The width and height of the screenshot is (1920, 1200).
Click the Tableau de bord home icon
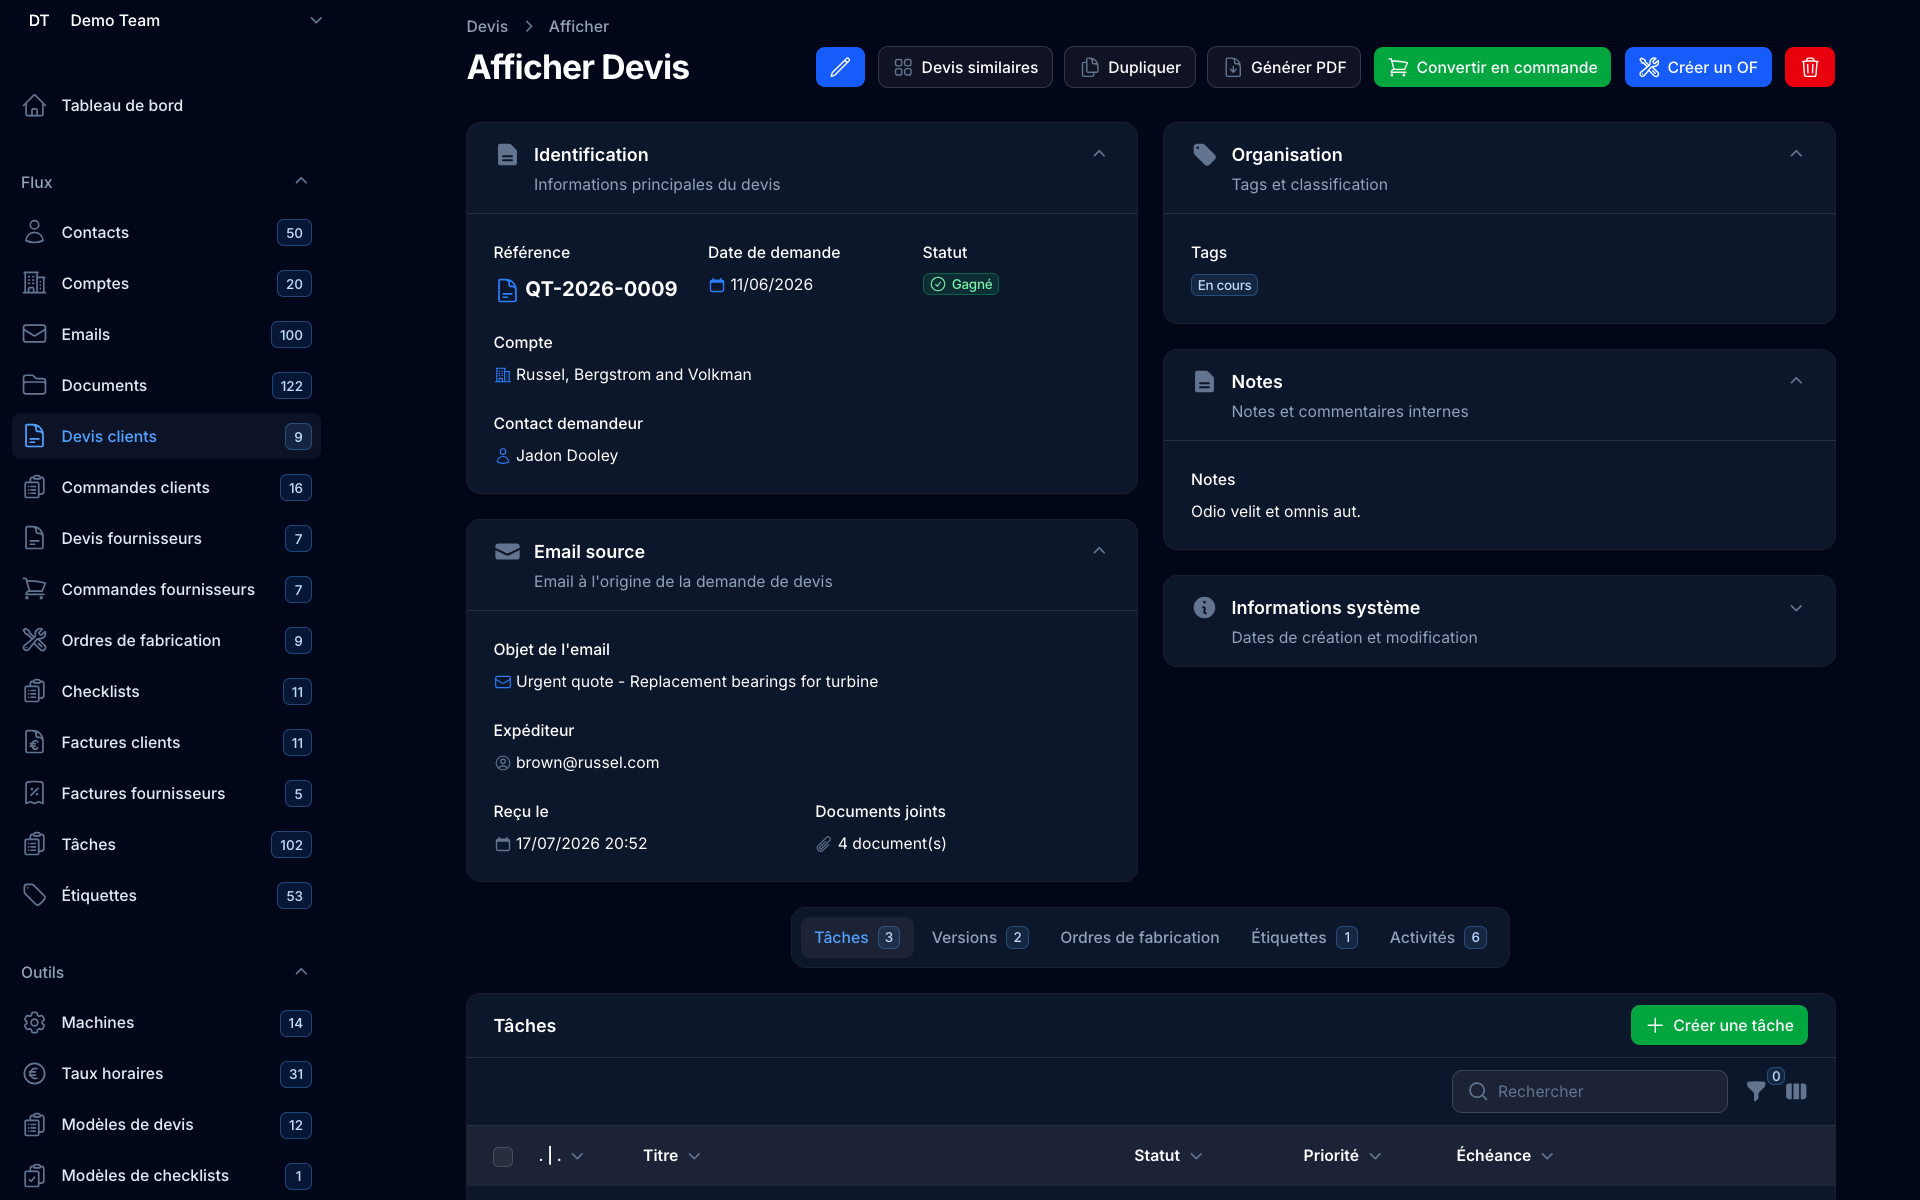pos(35,105)
